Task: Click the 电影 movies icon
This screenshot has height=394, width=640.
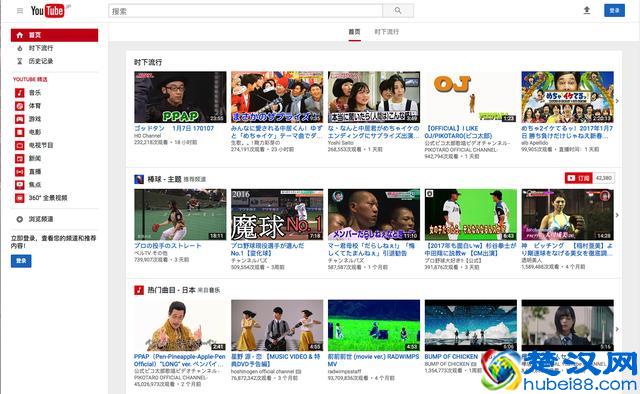Action: click(x=20, y=132)
